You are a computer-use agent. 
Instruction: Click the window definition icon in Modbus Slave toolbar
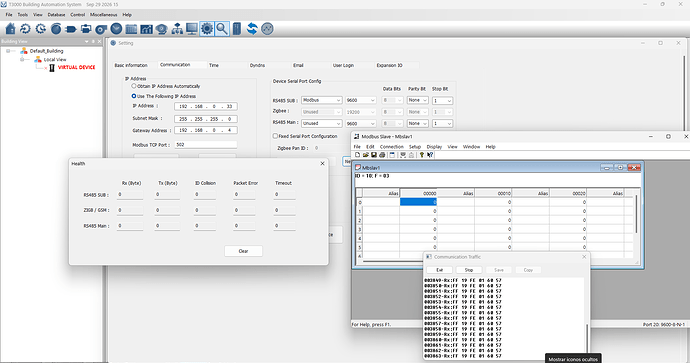[392, 155]
